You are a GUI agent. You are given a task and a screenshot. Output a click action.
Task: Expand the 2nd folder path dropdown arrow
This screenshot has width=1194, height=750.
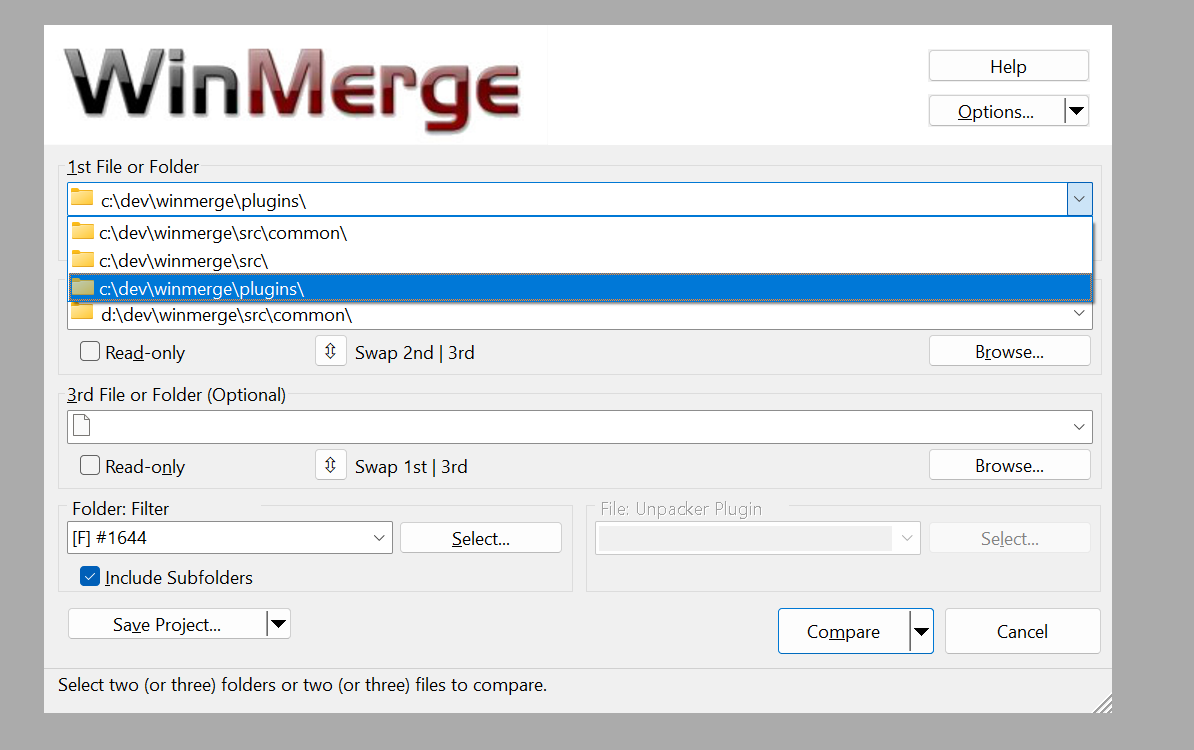[1079, 314]
